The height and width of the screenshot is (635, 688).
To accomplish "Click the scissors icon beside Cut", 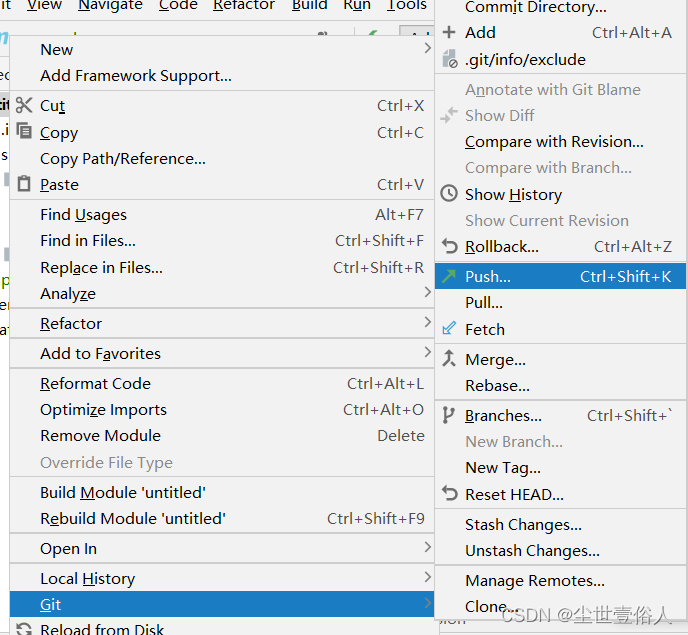I will [24, 105].
